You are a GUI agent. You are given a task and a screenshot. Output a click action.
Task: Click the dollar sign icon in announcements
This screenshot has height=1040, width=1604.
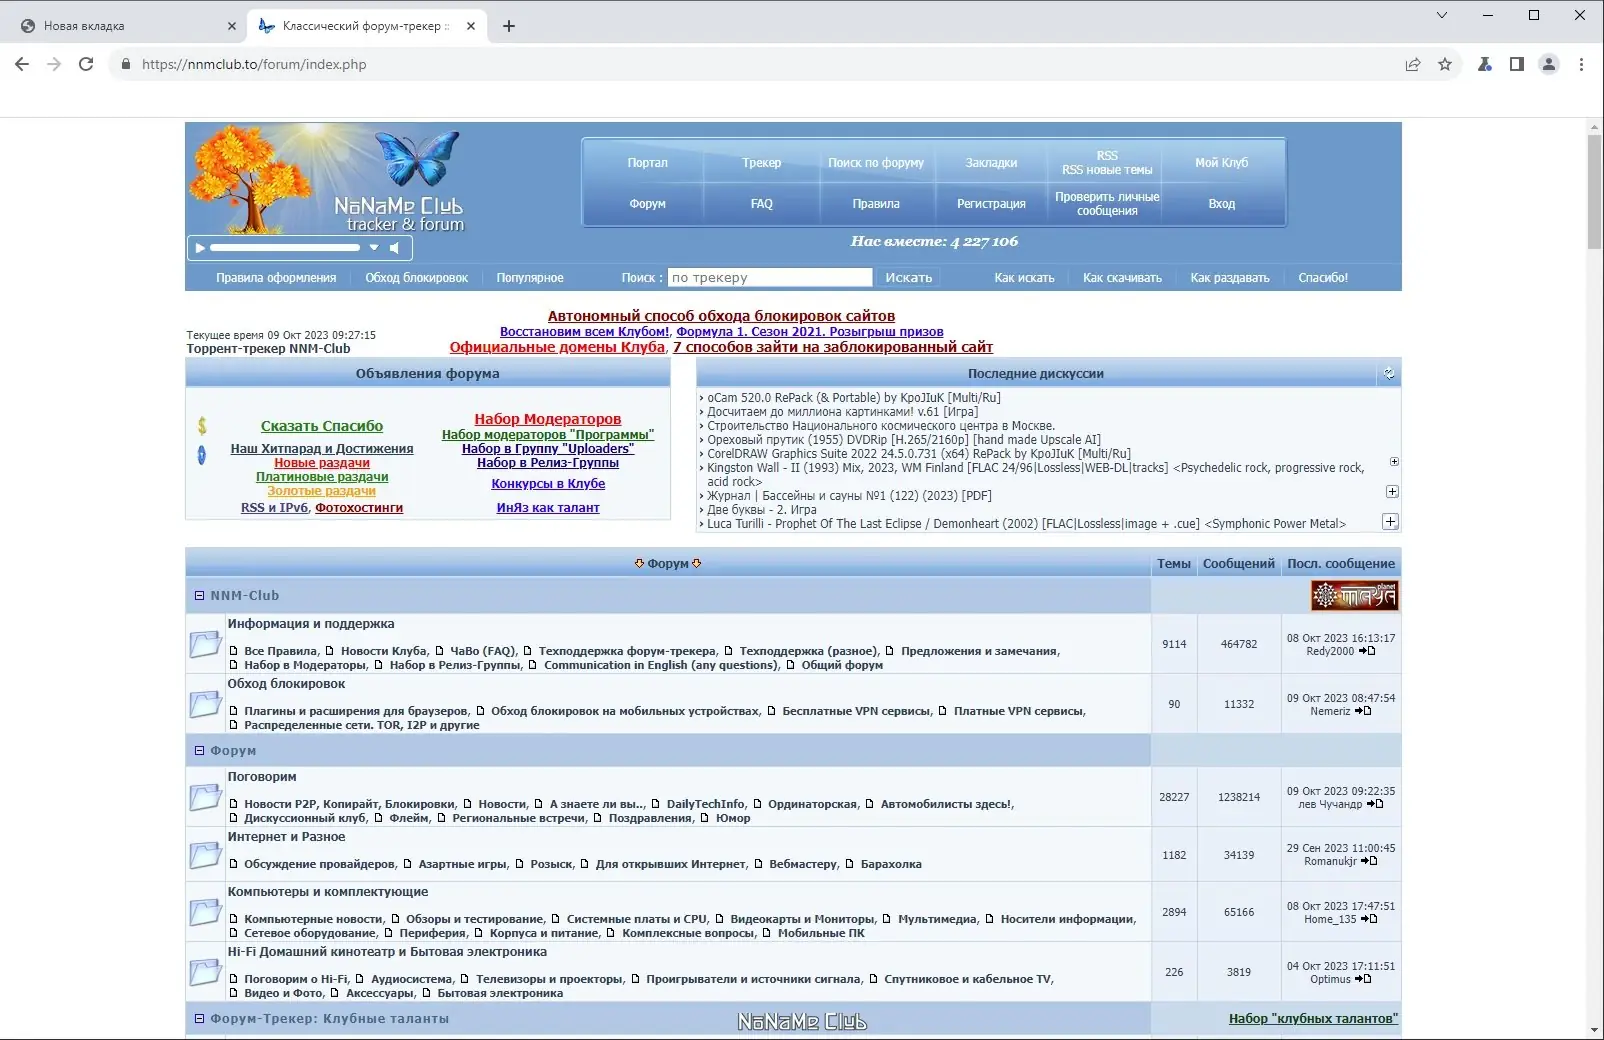click(x=202, y=425)
